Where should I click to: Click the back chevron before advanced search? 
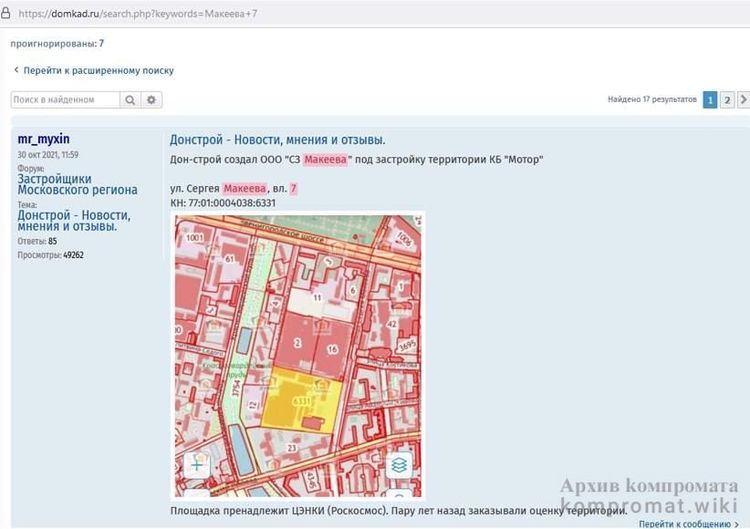(16, 70)
